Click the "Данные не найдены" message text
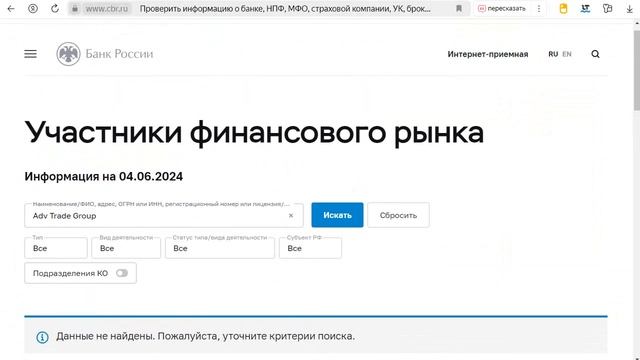Image resolution: width=640 pixels, height=360 pixels. click(x=206, y=336)
